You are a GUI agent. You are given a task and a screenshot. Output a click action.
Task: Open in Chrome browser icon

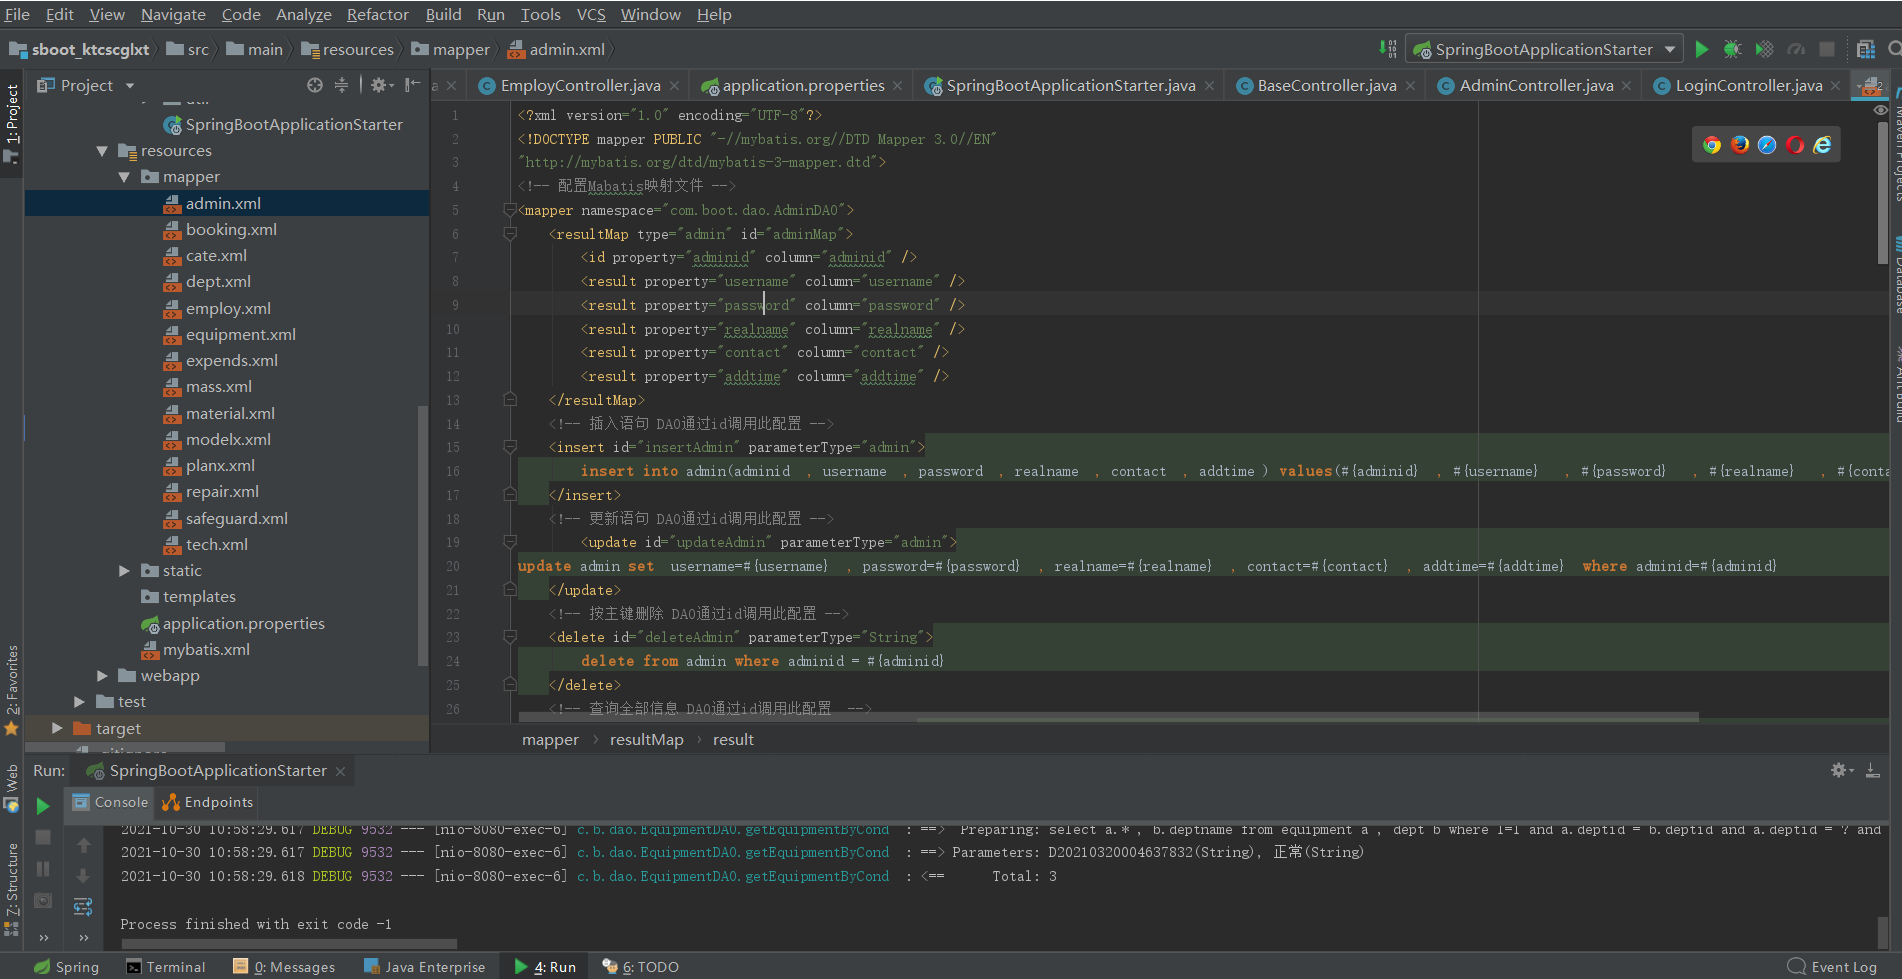click(x=1712, y=145)
